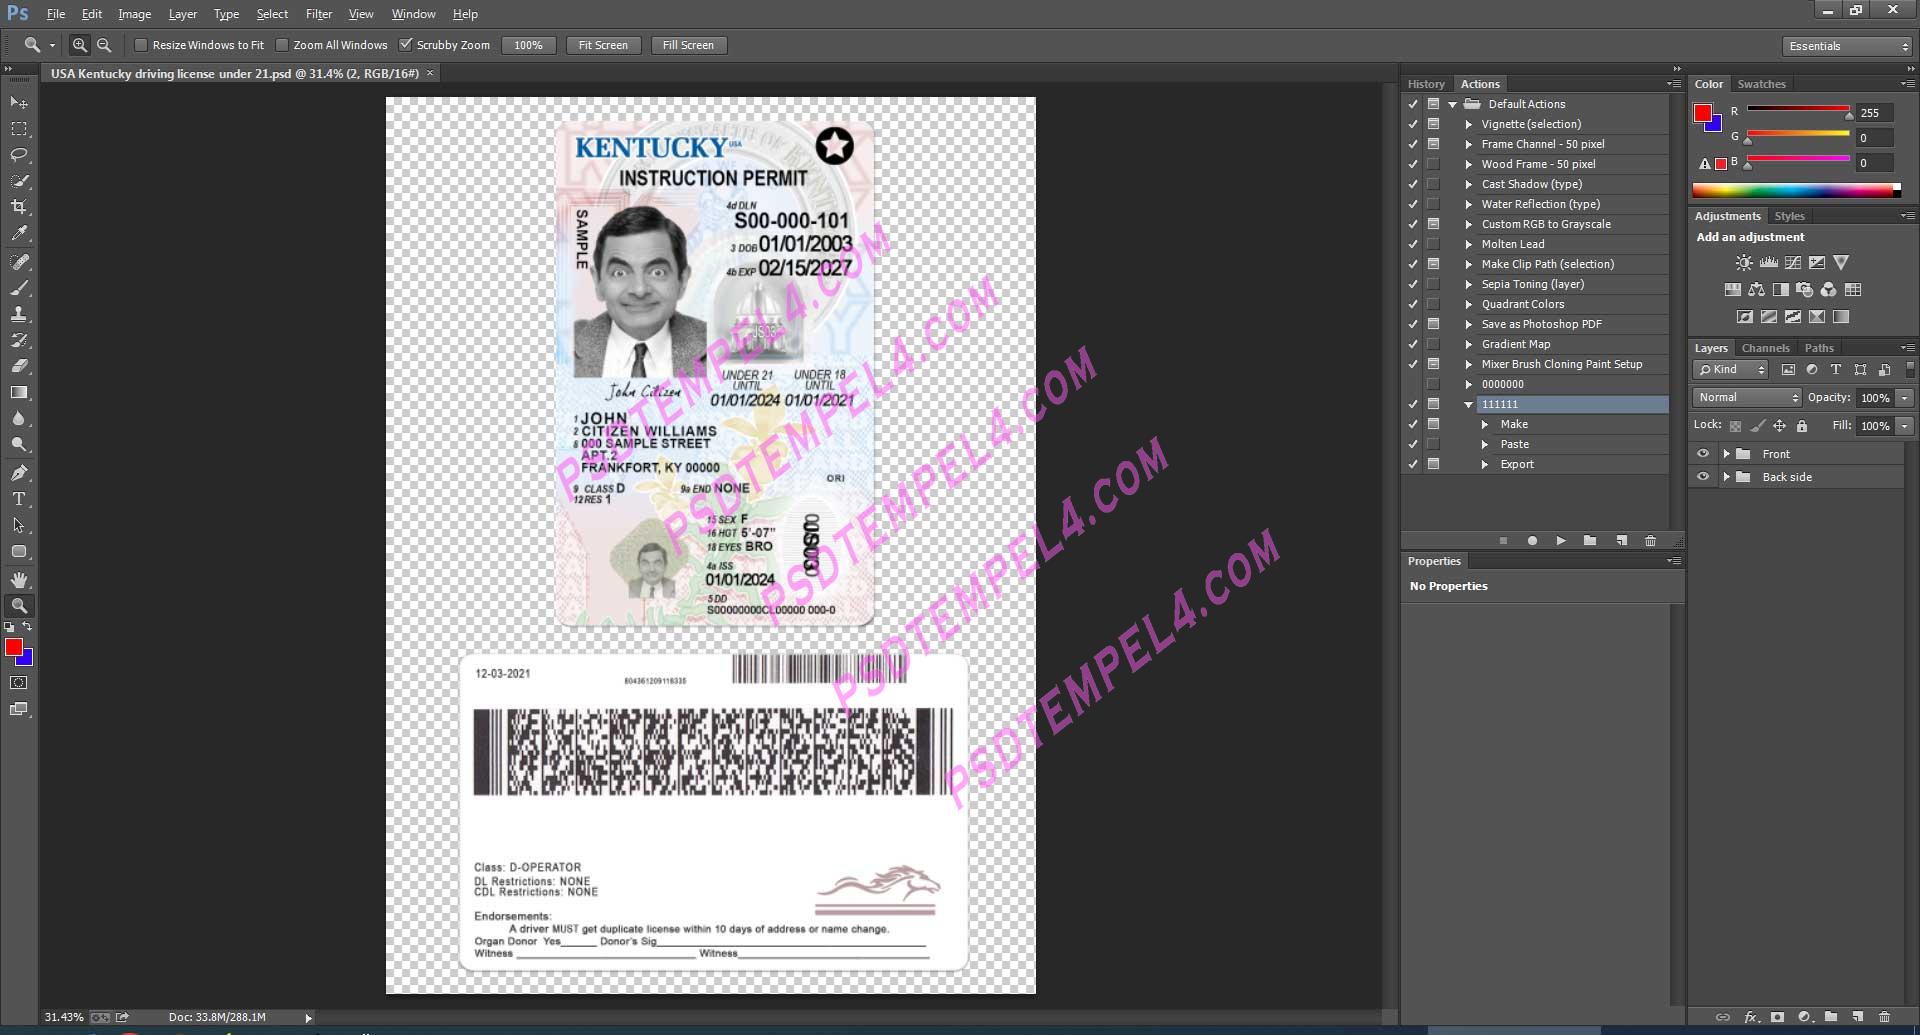Collapse the 111111 action set
This screenshot has width=1920, height=1035.
pyautogui.click(x=1468, y=404)
